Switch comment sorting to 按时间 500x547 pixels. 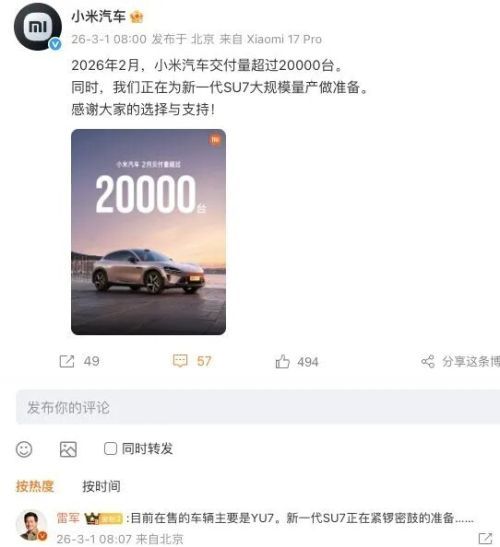(102, 486)
